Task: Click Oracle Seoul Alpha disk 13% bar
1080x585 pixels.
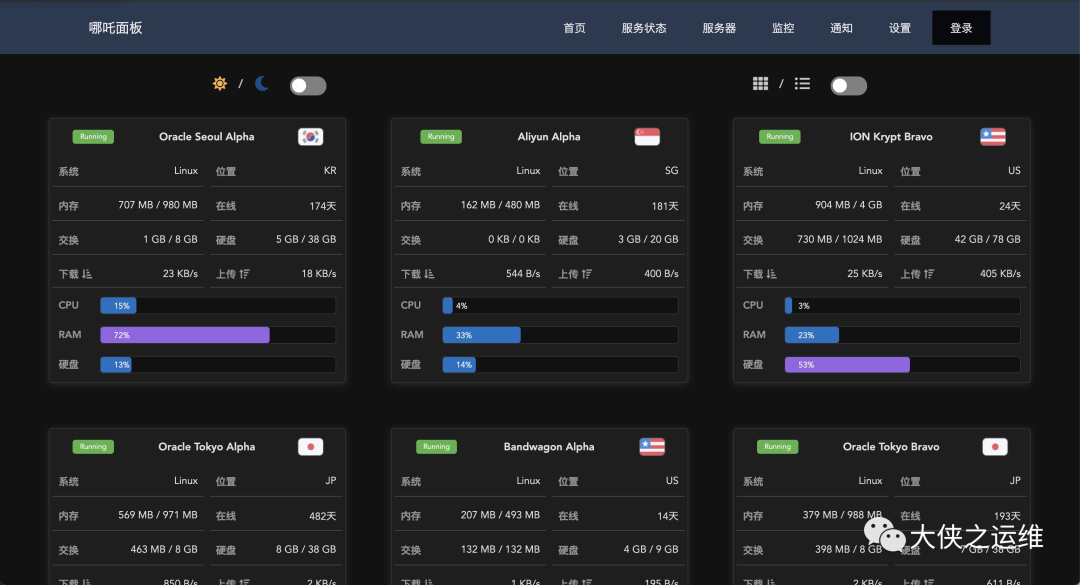Action: (x=218, y=365)
